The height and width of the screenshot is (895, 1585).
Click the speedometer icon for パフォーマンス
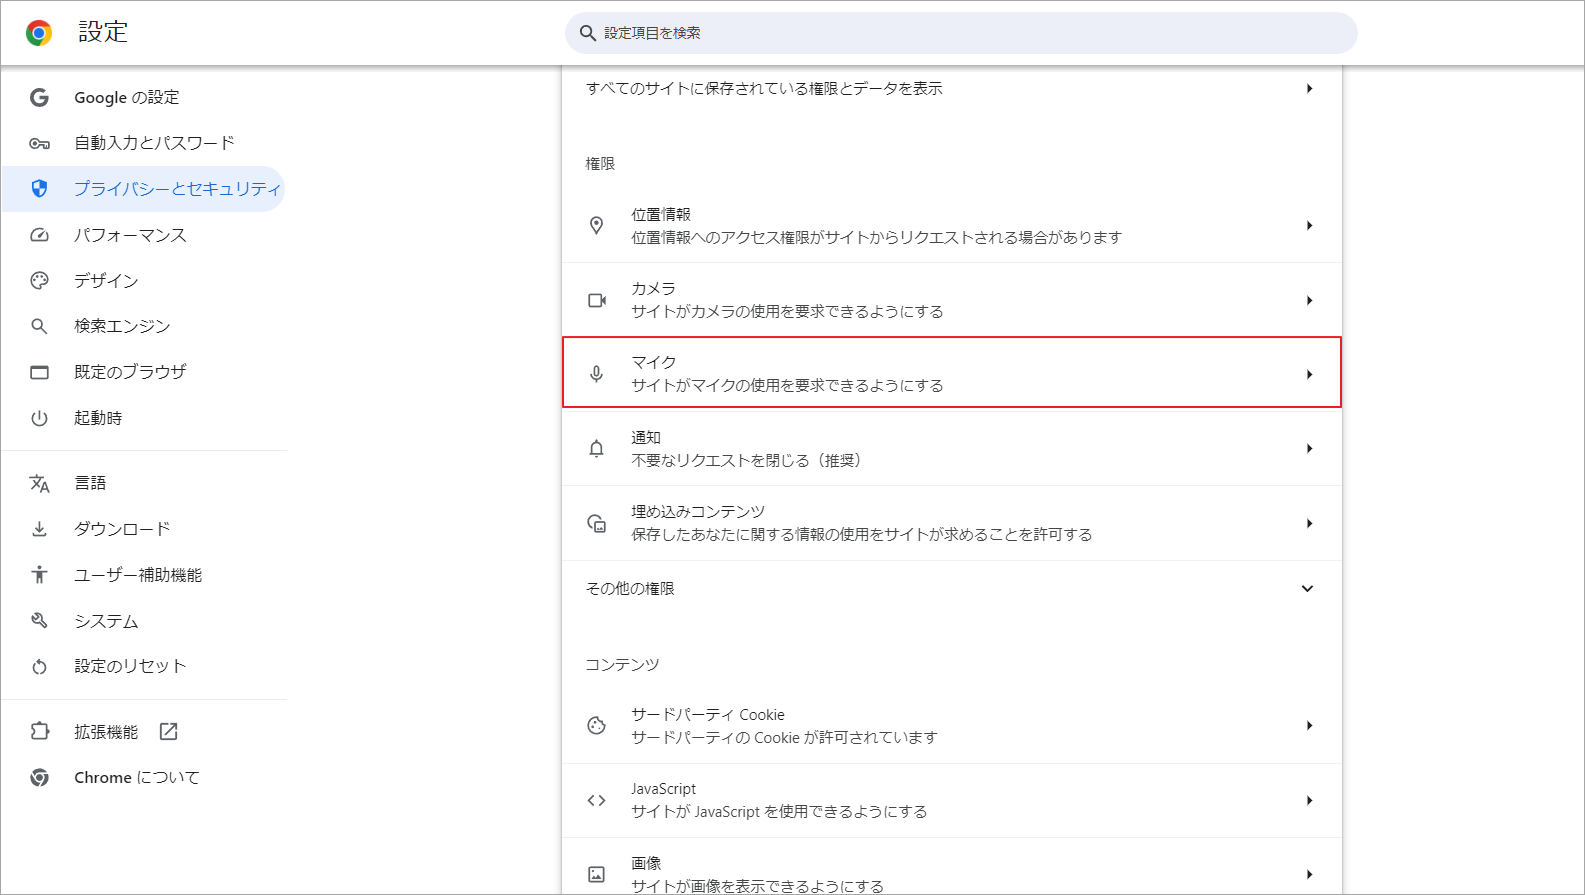(x=39, y=235)
